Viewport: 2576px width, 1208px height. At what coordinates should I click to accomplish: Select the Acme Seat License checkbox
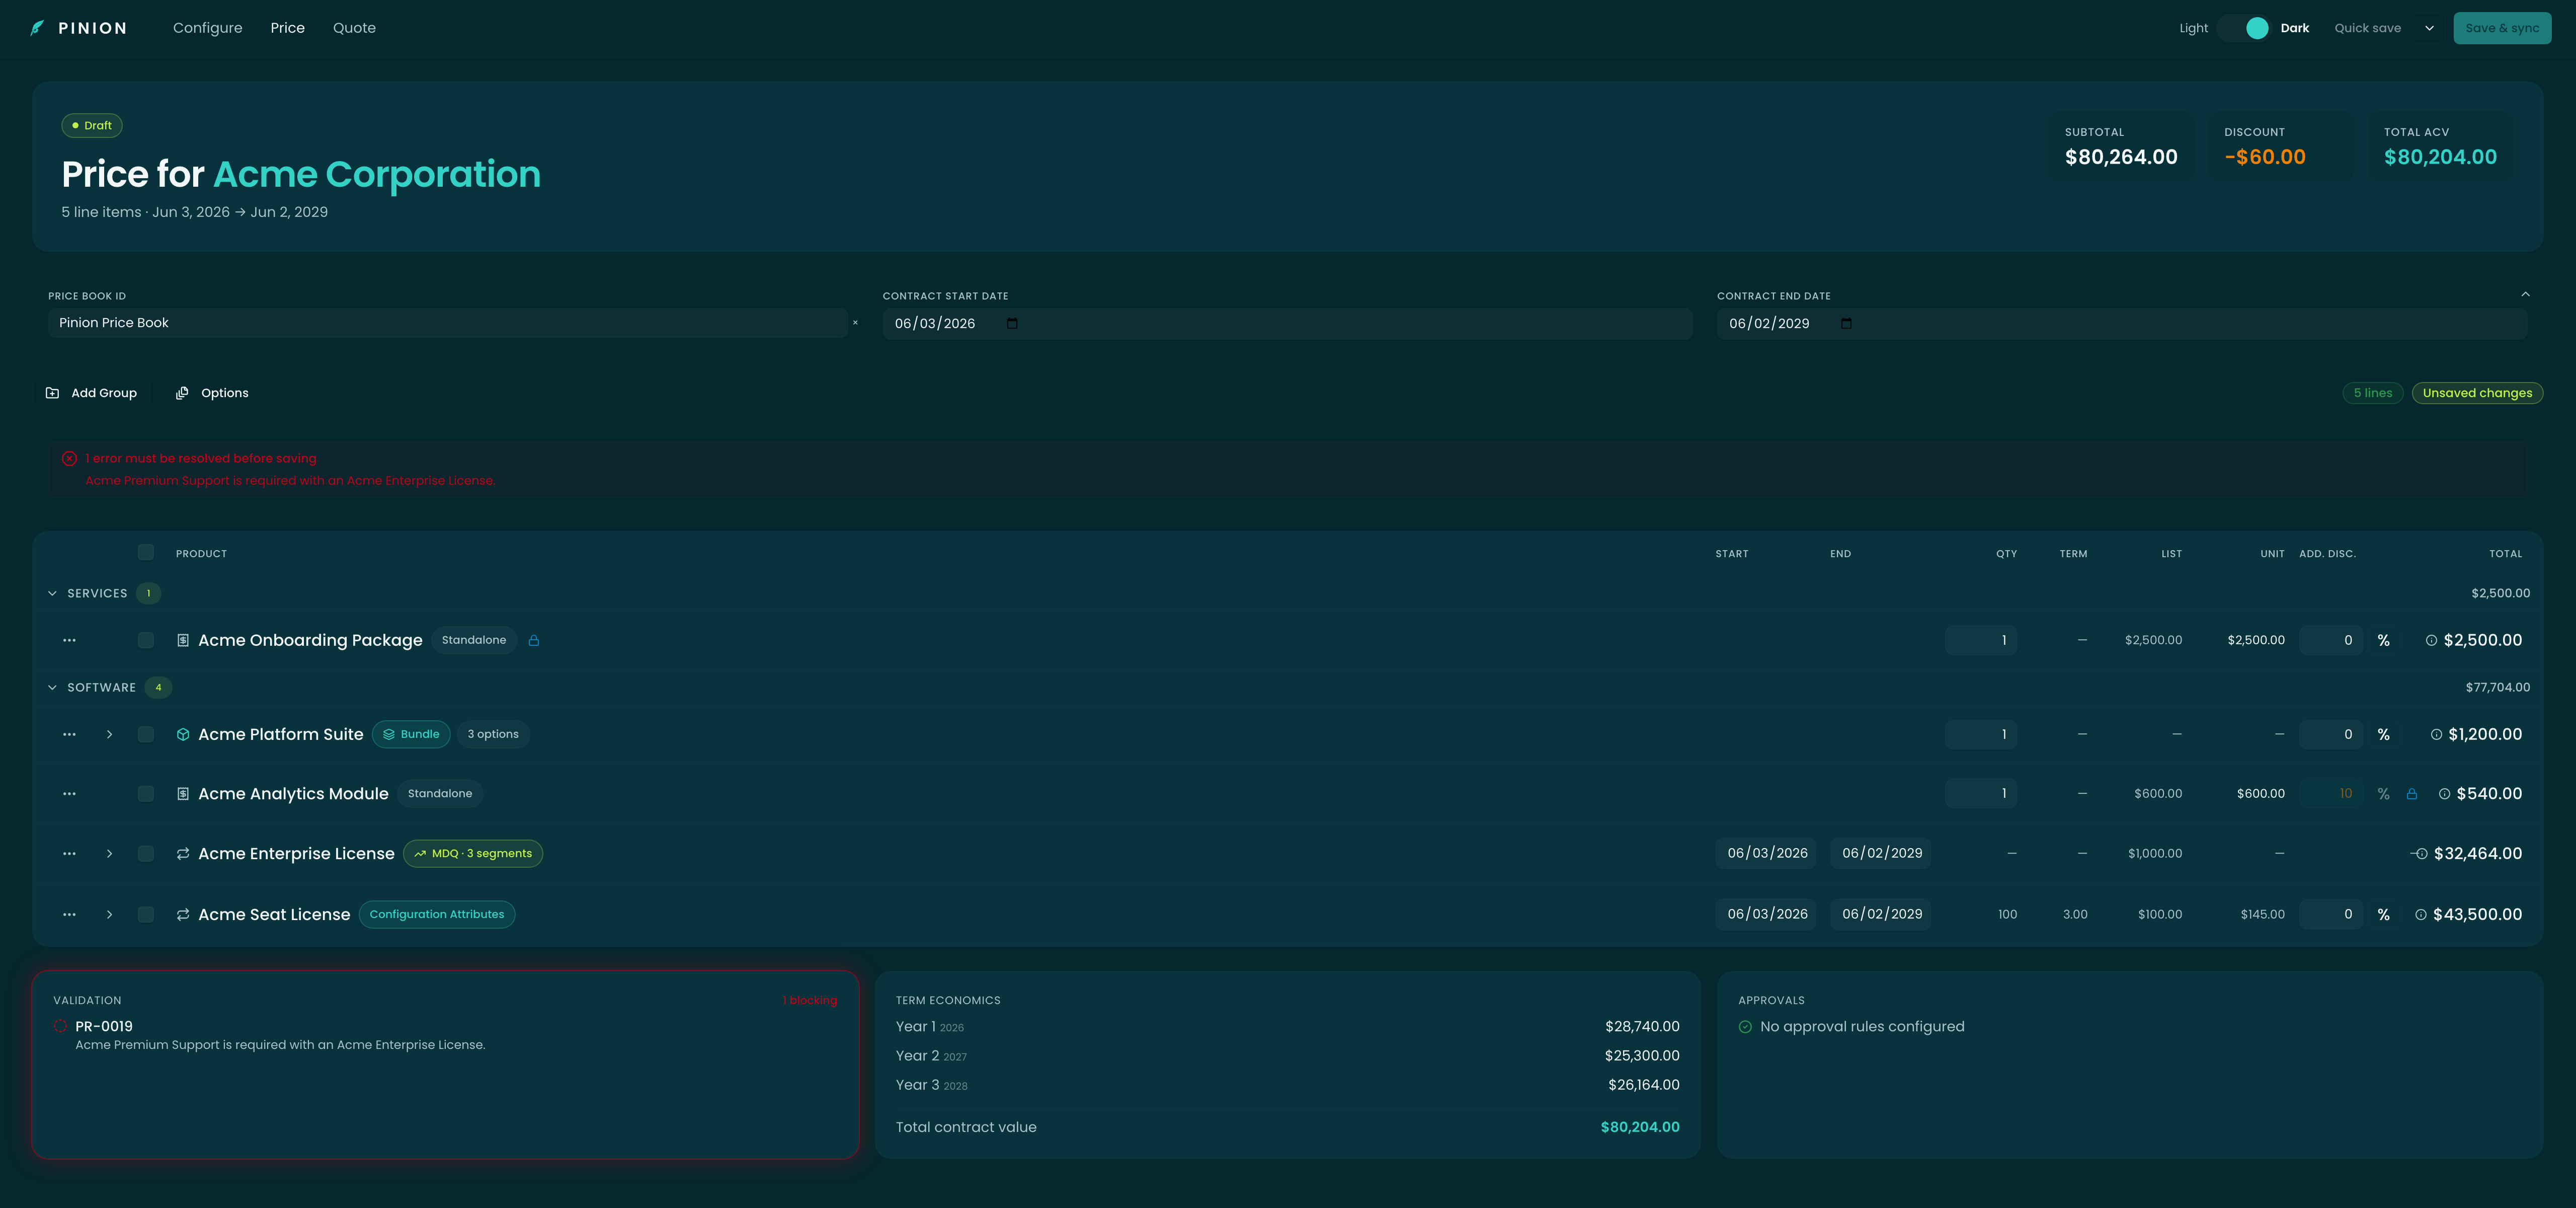(146, 915)
